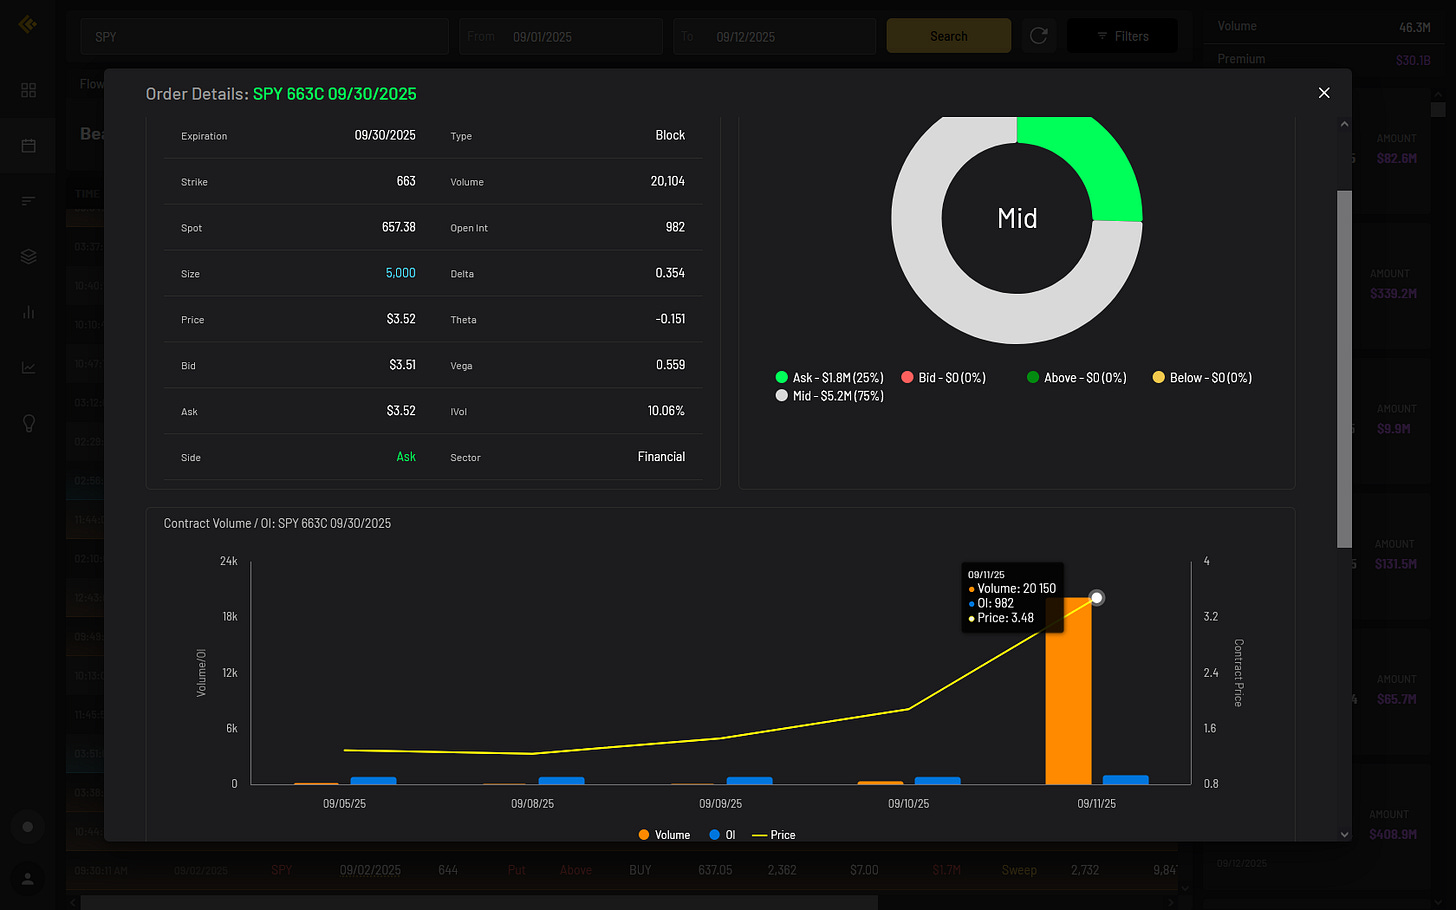Image resolution: width=1456 pixels, height=910 pixels.
Task: Click the IVol value 10.06%
Action: tap(666, 411)
